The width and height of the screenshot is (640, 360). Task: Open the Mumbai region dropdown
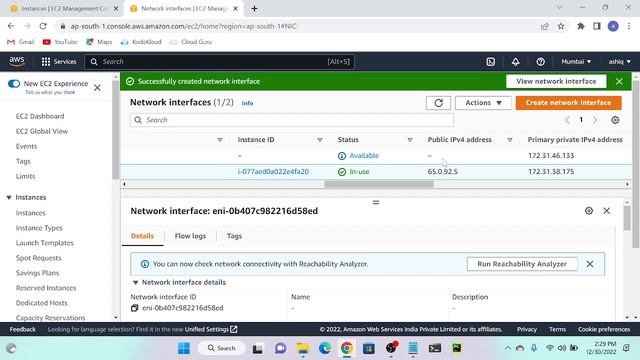576,62
